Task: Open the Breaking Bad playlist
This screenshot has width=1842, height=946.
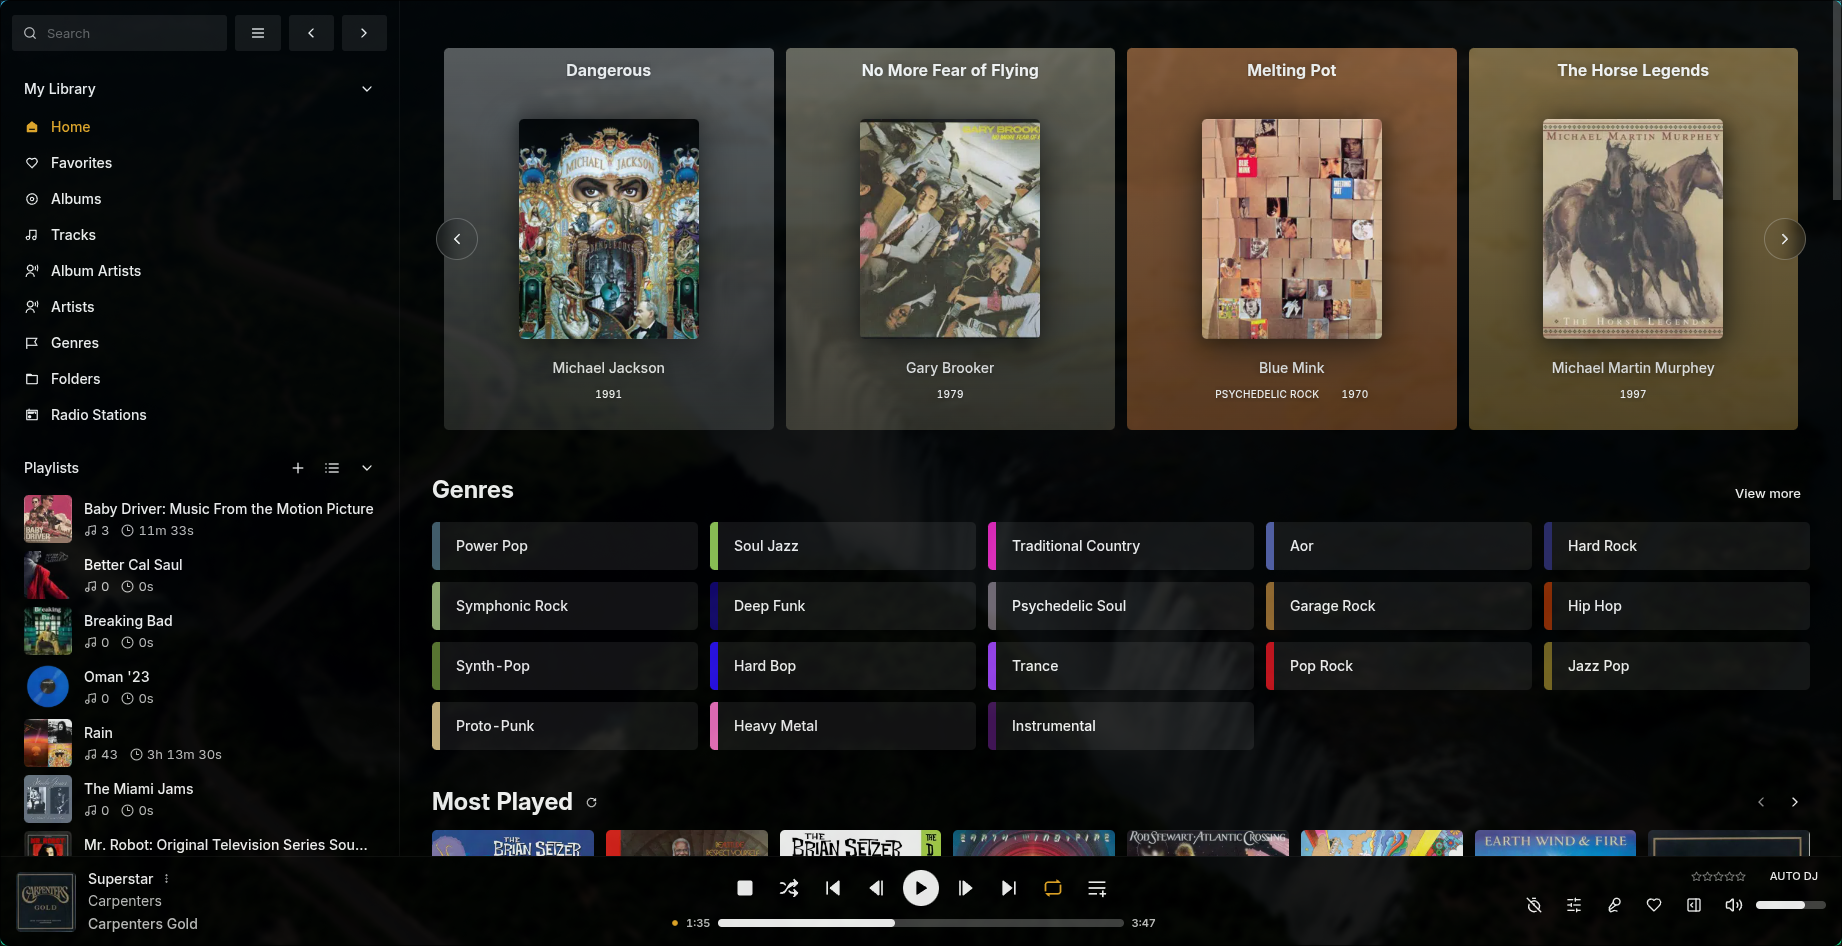Action: (199, 631)
